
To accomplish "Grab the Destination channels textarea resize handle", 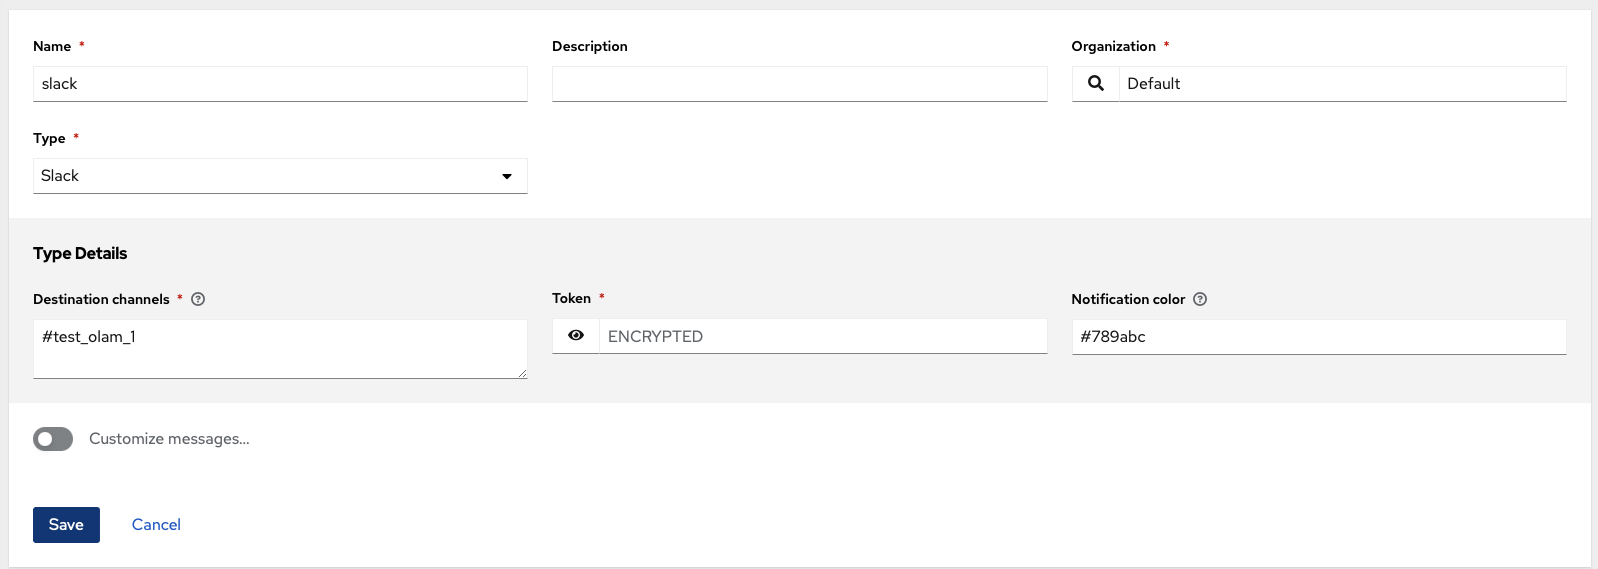I will (x=521, y=373).
